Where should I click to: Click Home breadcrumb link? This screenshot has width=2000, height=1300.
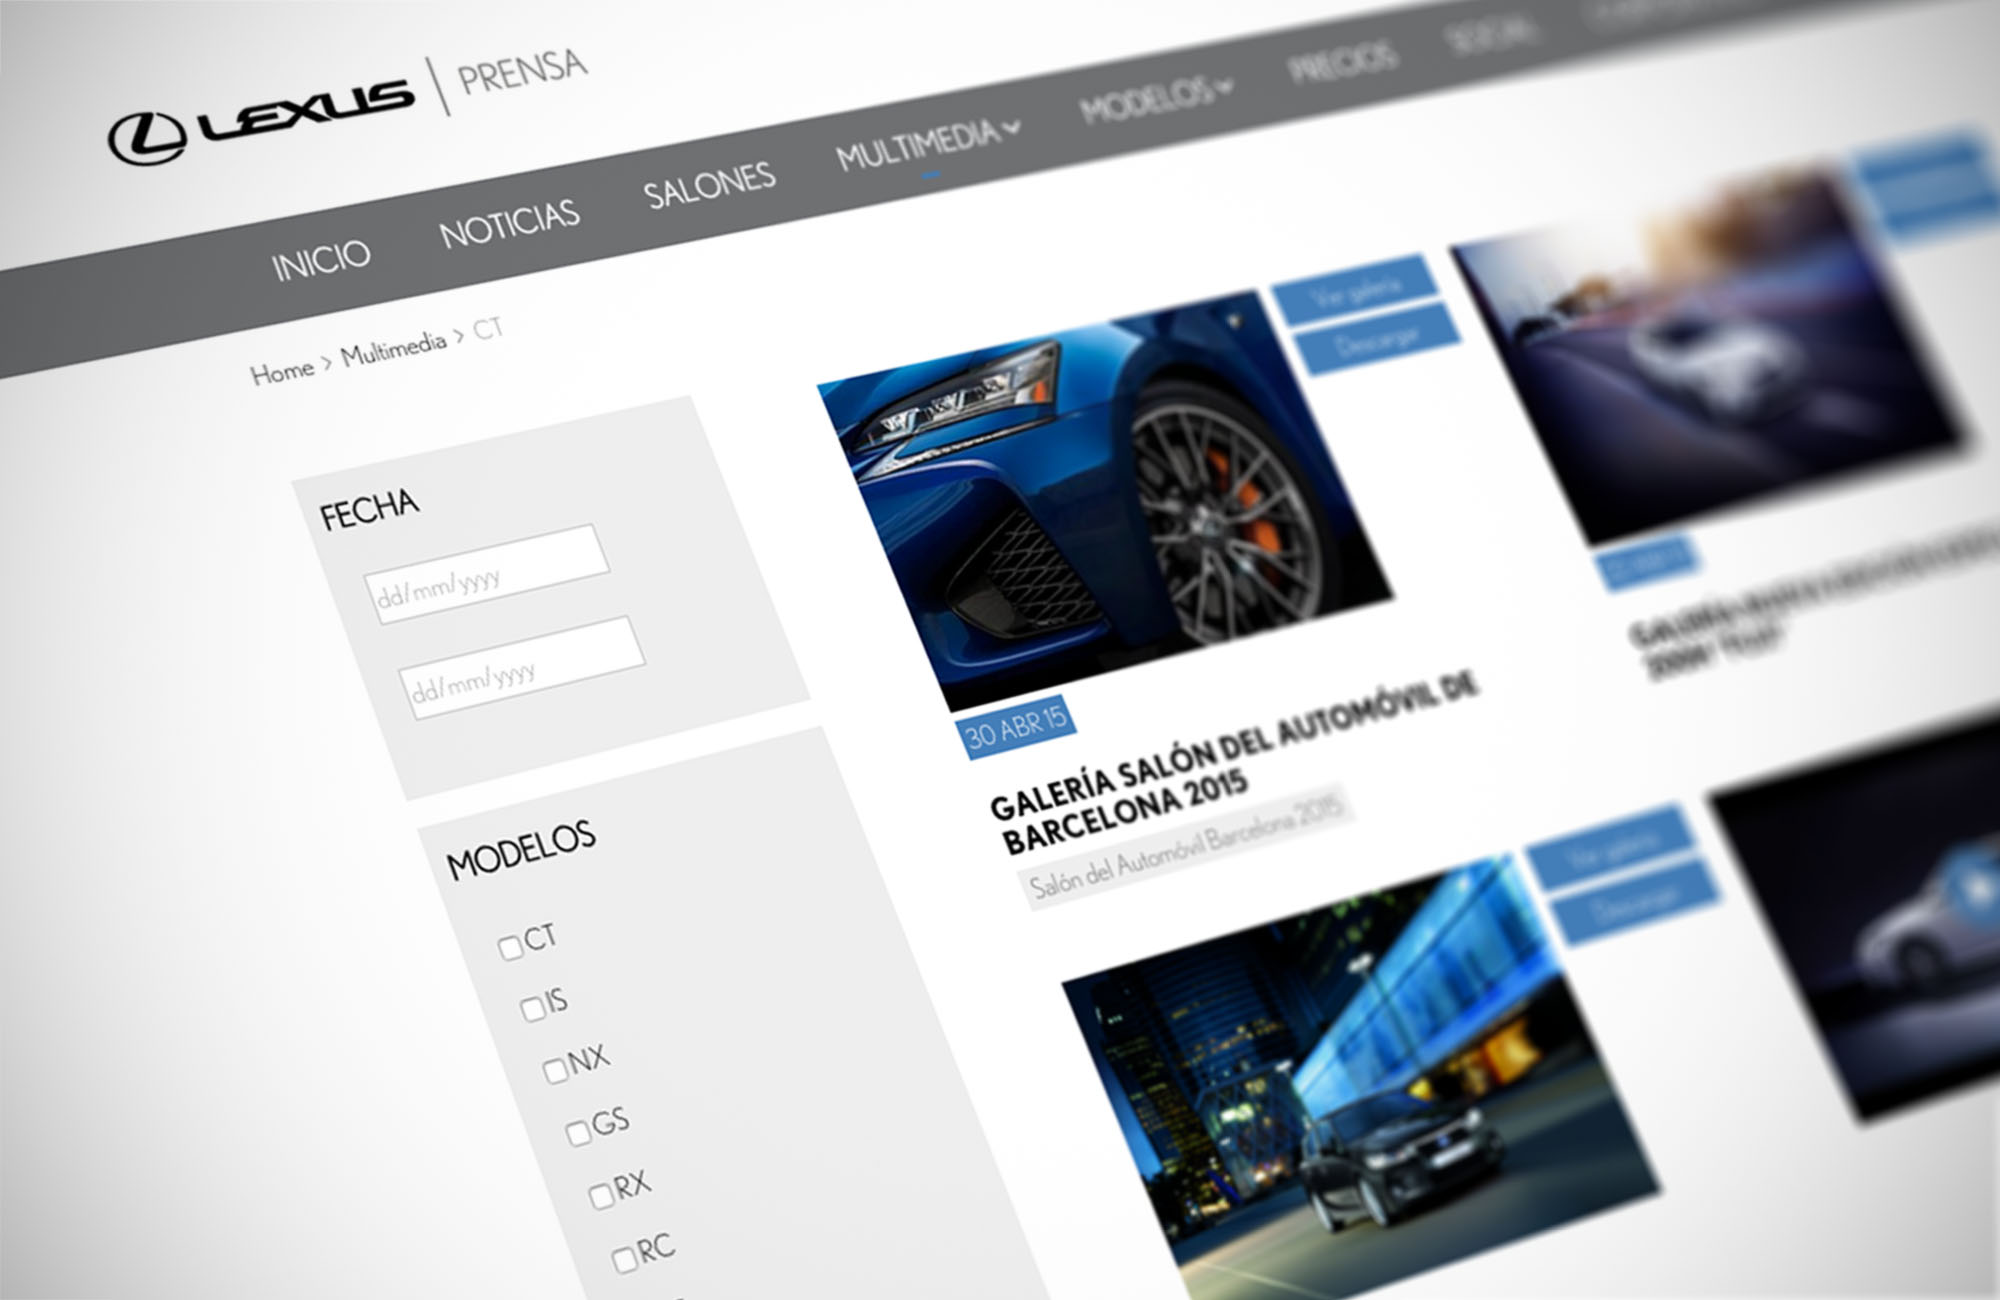tap(282, 373)
